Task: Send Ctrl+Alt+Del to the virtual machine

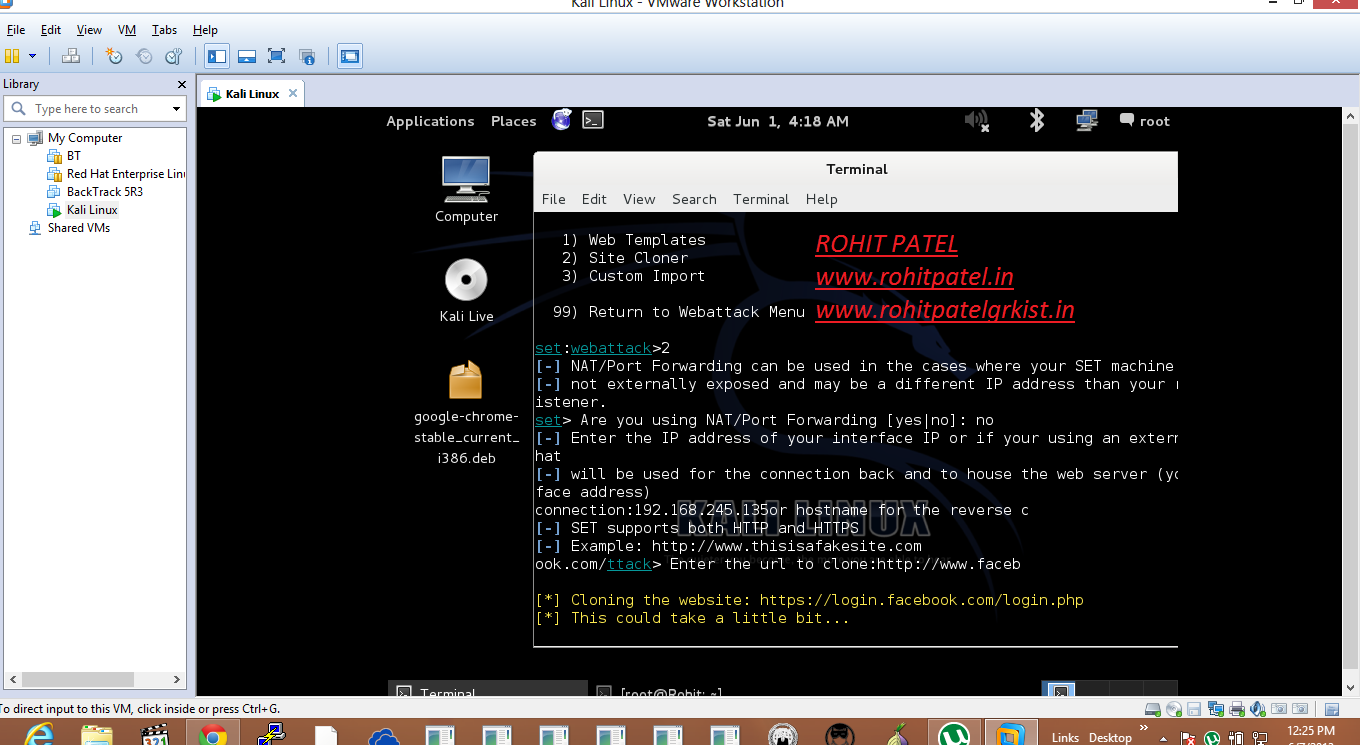Action: coord(71,56)
